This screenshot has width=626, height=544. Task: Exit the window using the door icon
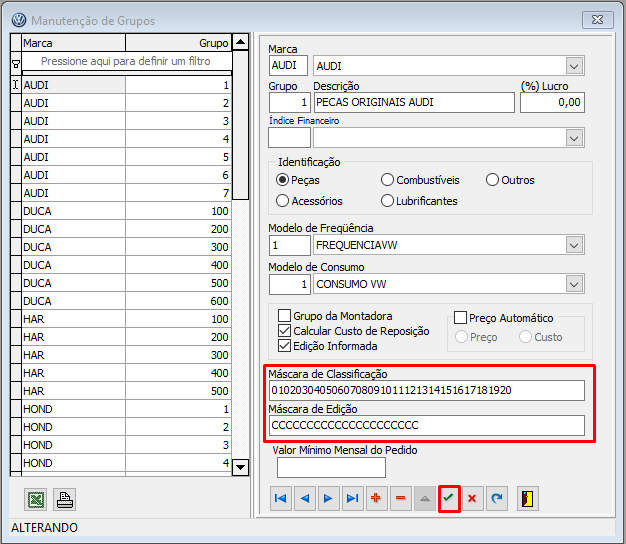pyautogui.click(x=528, y=498)
